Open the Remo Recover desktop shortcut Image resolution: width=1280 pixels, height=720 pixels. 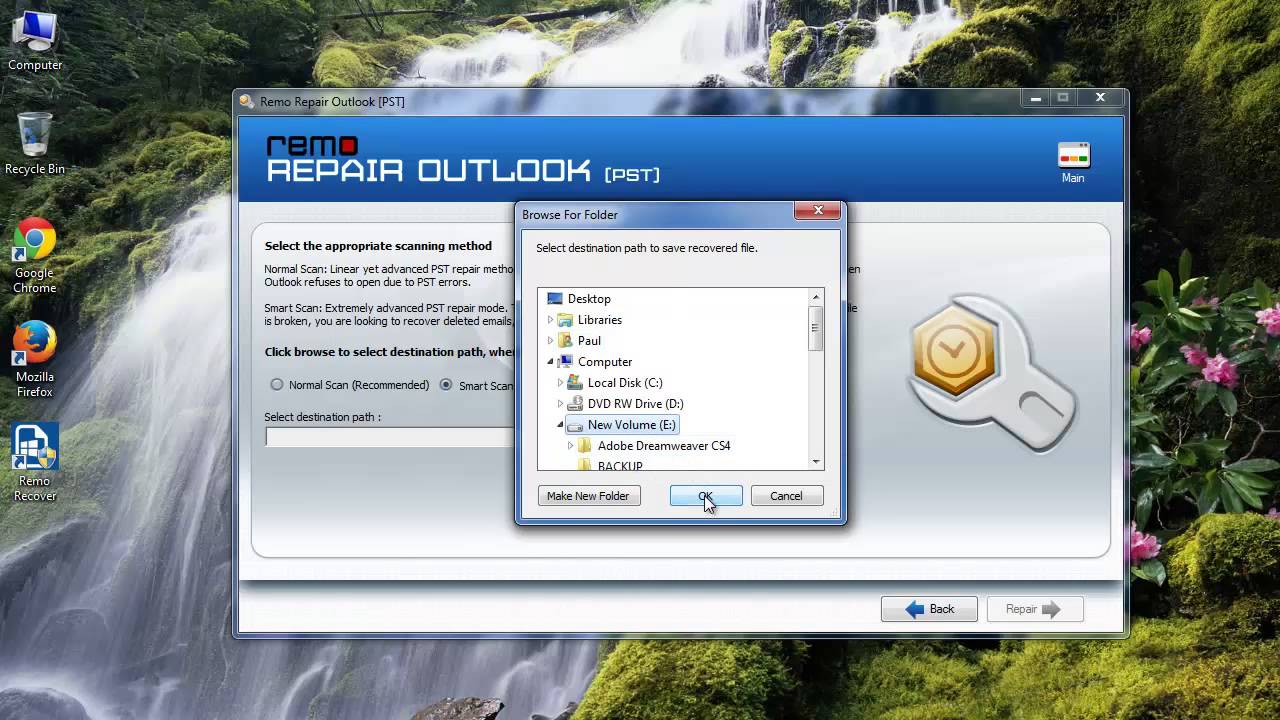34,463
